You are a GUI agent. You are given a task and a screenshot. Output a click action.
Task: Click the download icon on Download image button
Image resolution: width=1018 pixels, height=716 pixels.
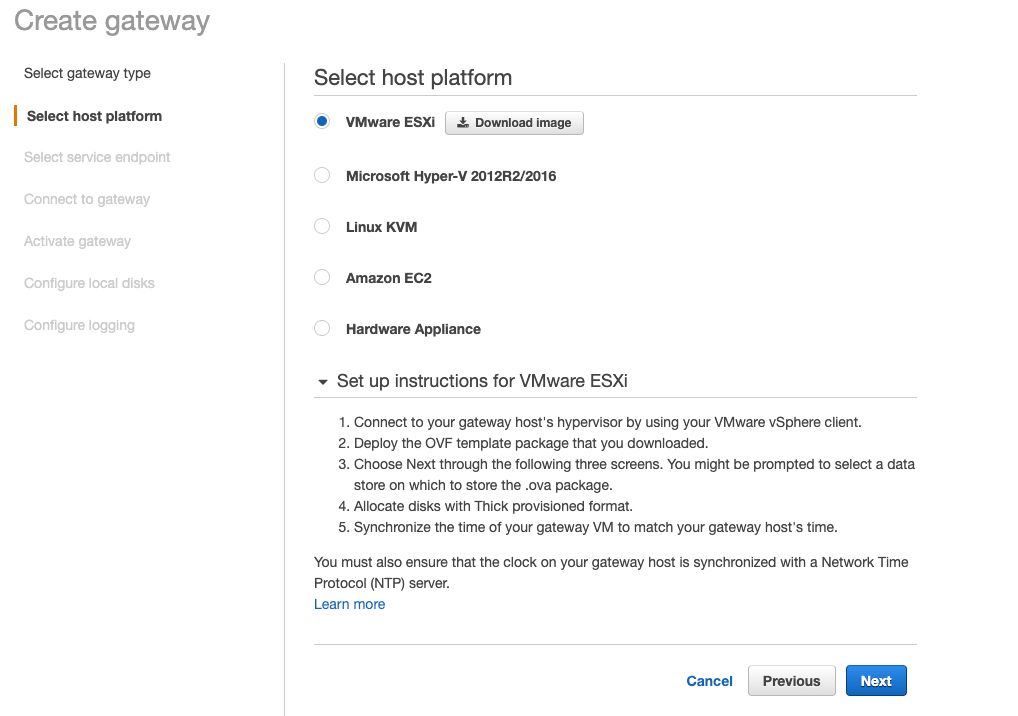click(x=462, y=122)
